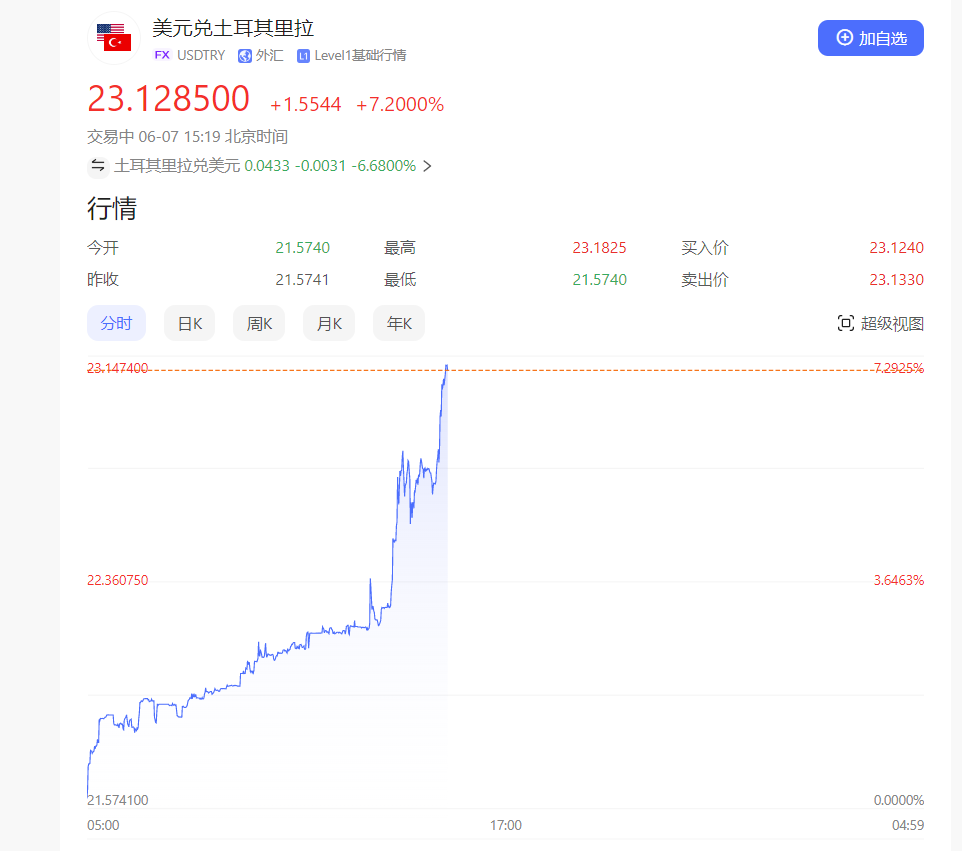Click the USDTRY flag logo icon

pos(114,38)
